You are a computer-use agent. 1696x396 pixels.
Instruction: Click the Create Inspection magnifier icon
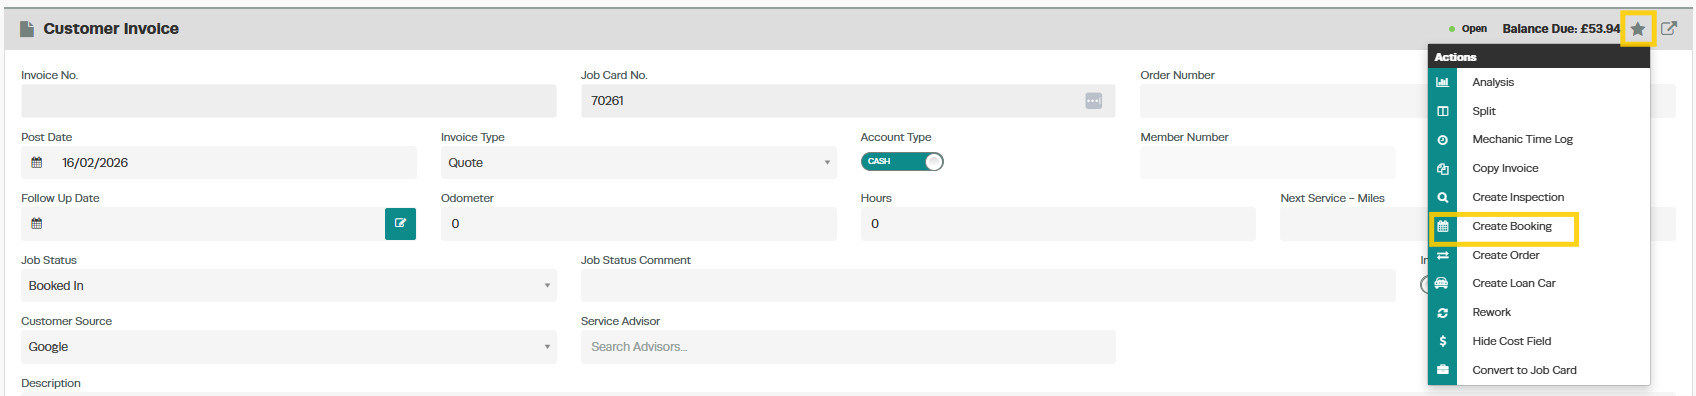(x=1442, y=198)
